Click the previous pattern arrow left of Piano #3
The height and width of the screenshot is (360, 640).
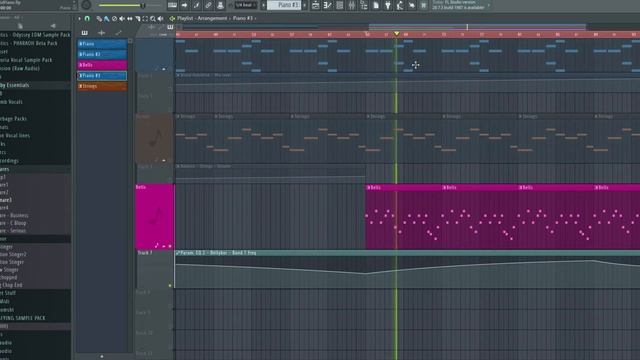tap(263, 5)
